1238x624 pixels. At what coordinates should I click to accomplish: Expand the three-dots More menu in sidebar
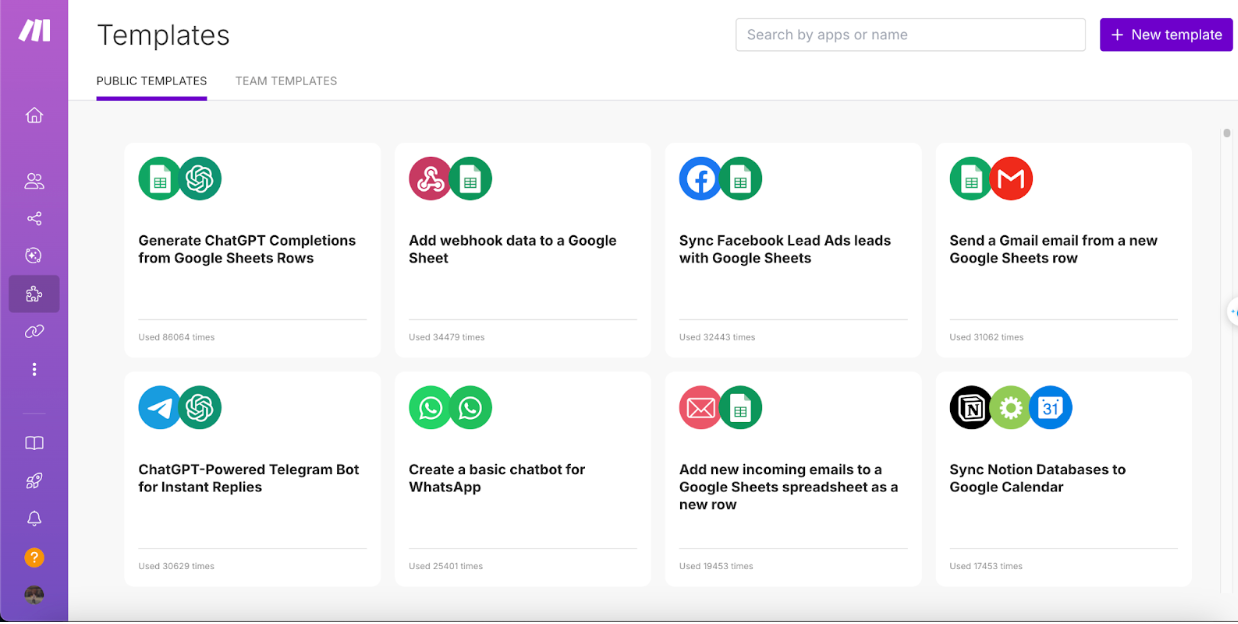(34, 369)
